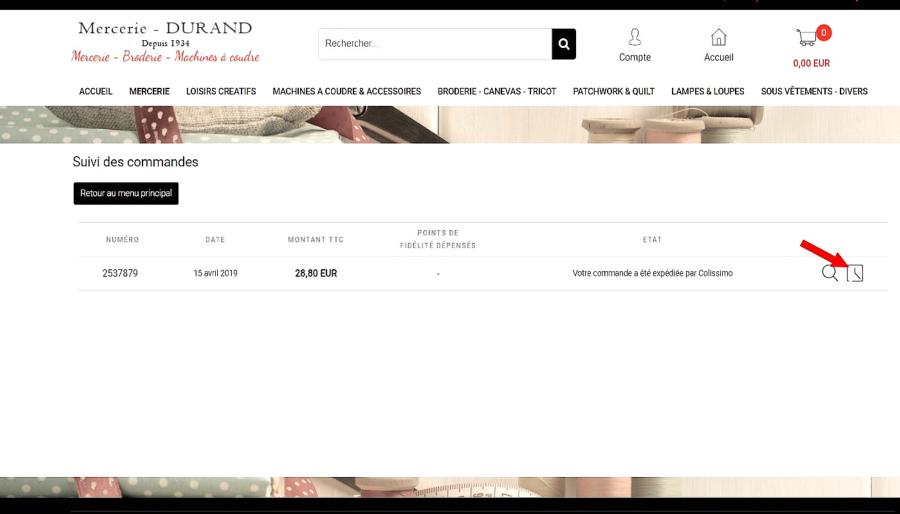This screenshot has width=900, height=514.
Task: Open SOUS VÊTEMENTS - DIVERS menu
Action: tap(814, 91)
